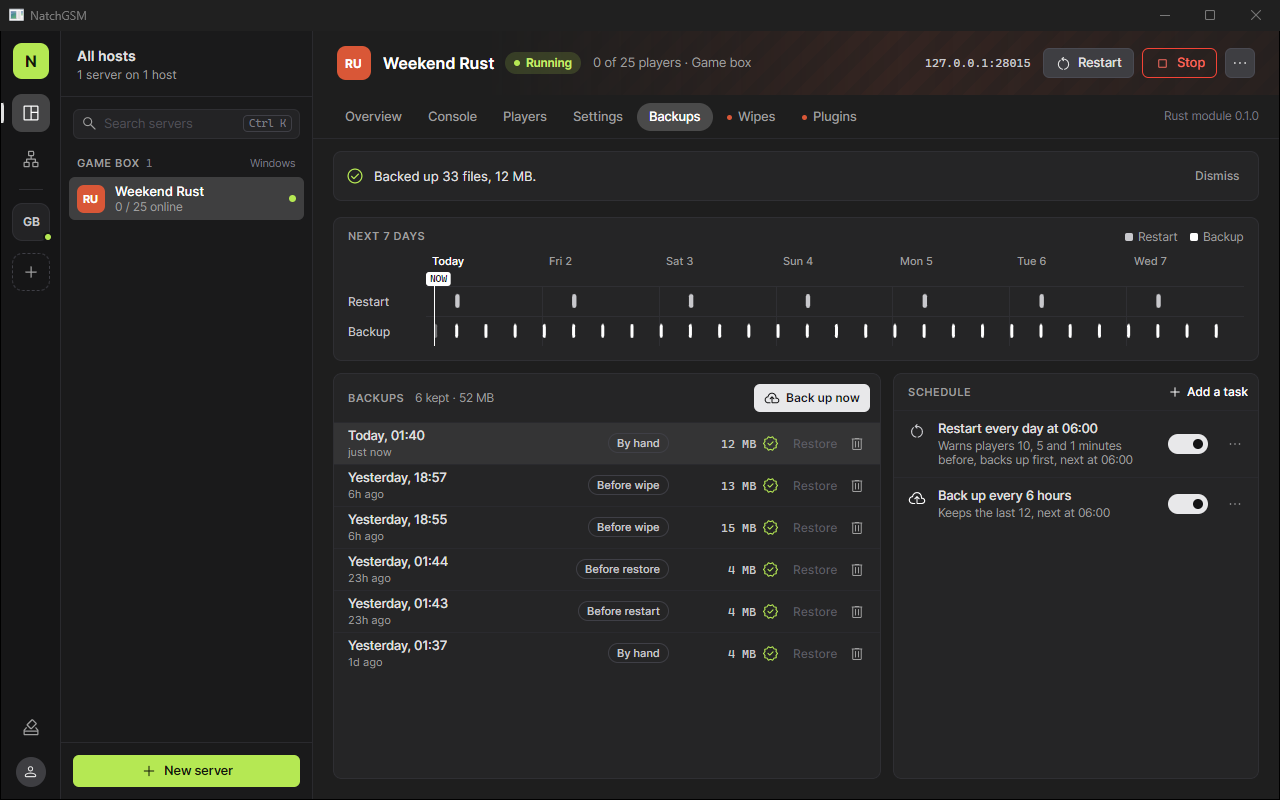
Task: Toggle the daily restart task switch
Action: pyautogui.click(x=1188, y=444)
